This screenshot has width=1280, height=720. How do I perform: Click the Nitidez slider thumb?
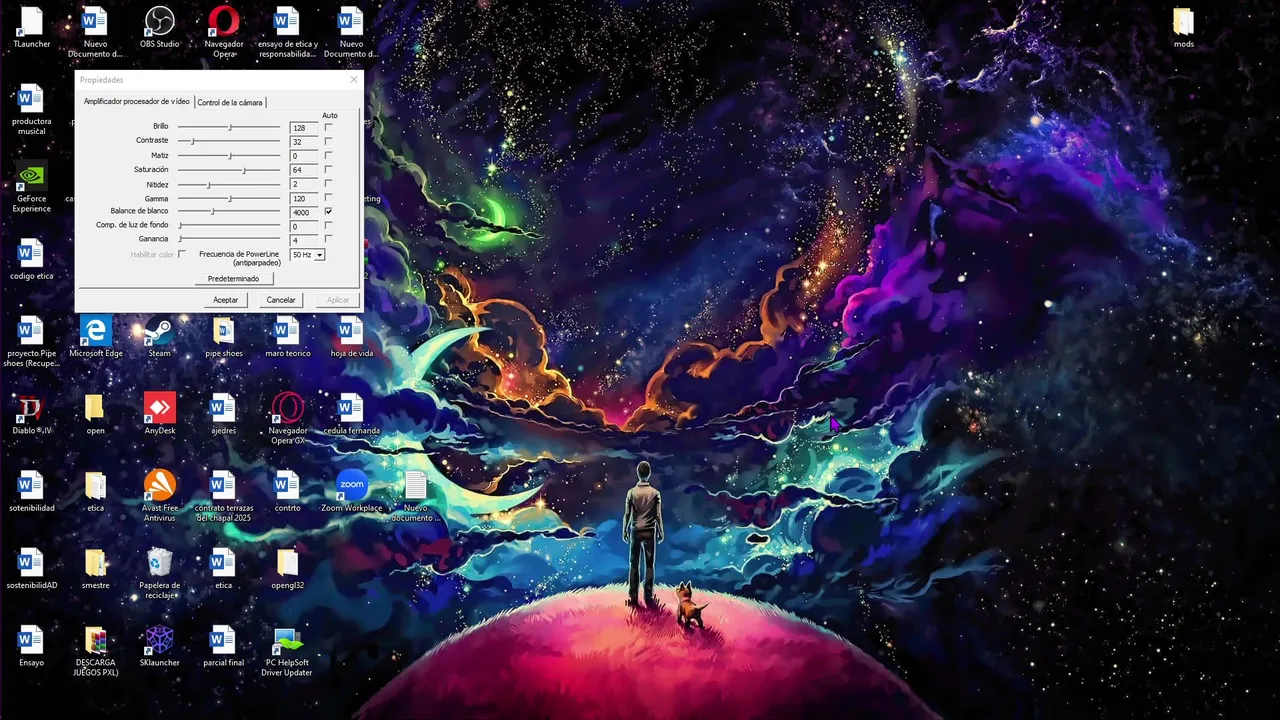(208, 184)
